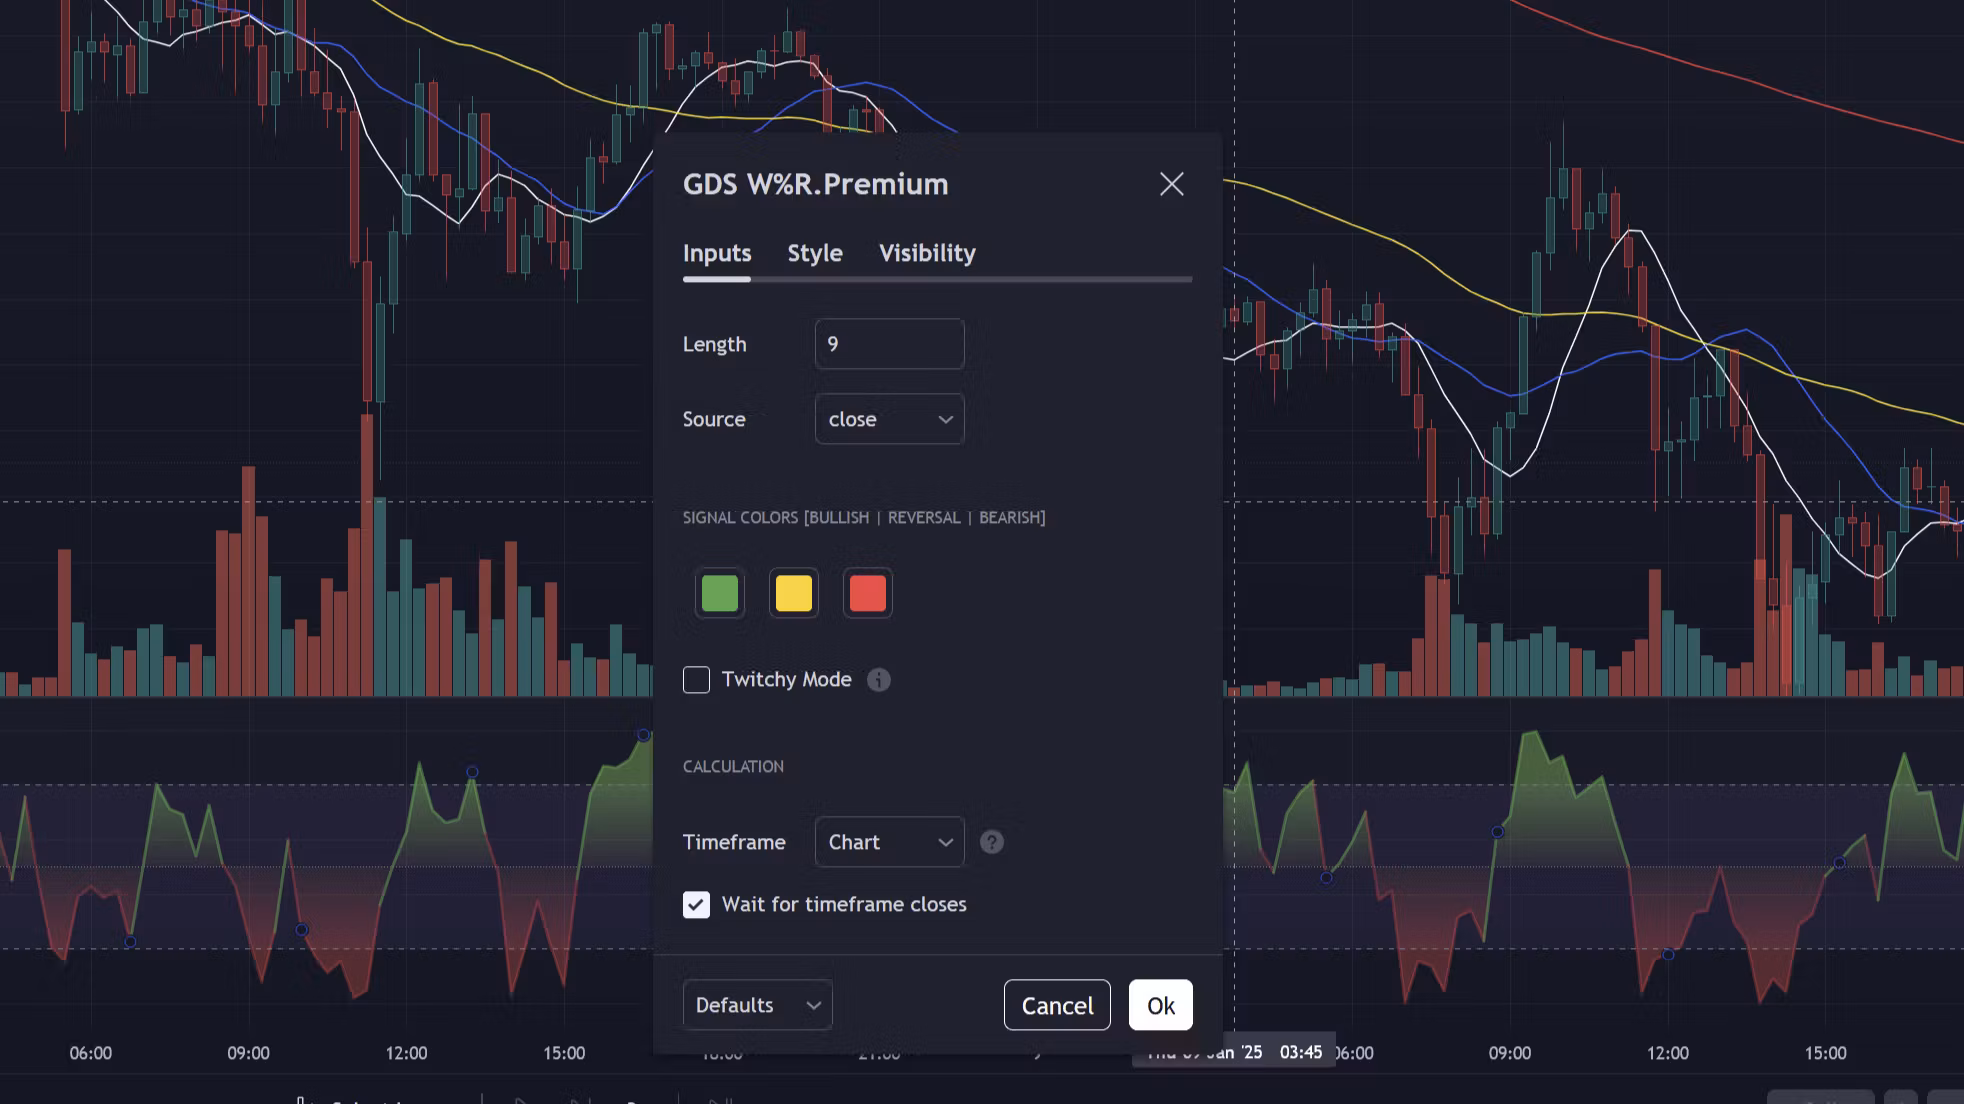Enable the Twitchy Mode checkbox
1964x1104 pixels.
pyautogui.click(x=696, y=680)
